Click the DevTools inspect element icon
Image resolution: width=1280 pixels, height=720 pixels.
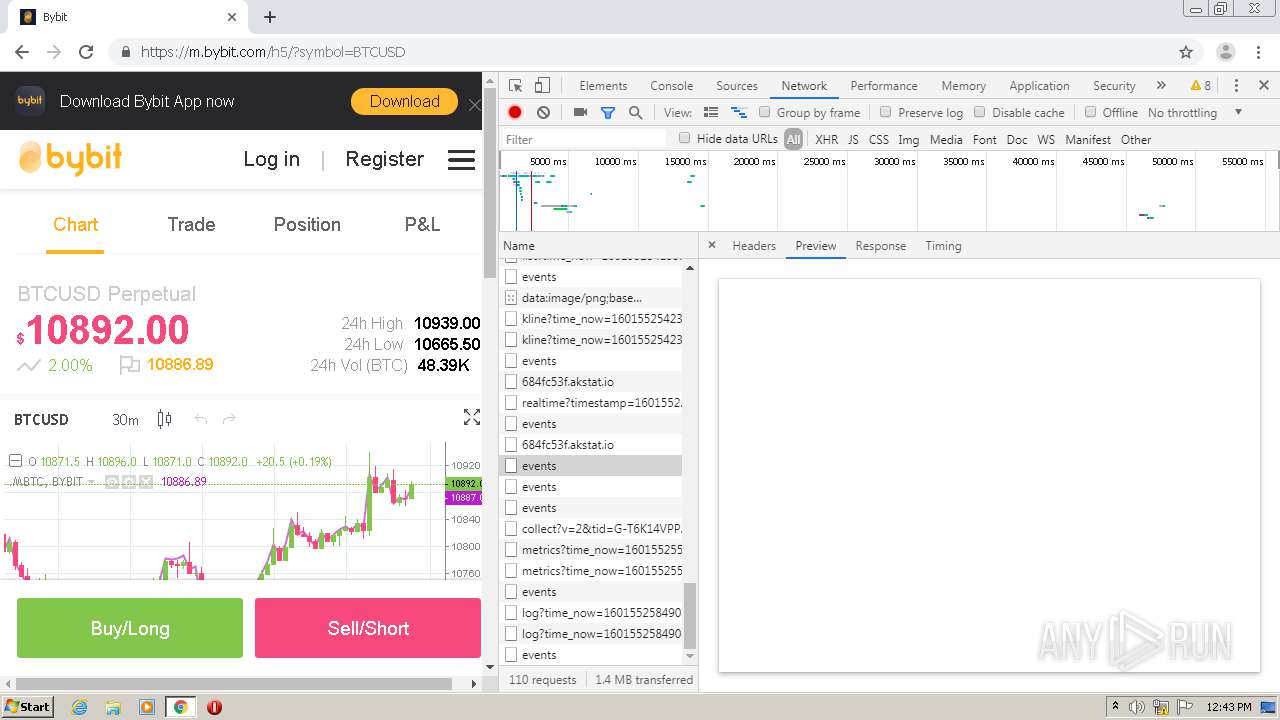(x=515, y=86)
